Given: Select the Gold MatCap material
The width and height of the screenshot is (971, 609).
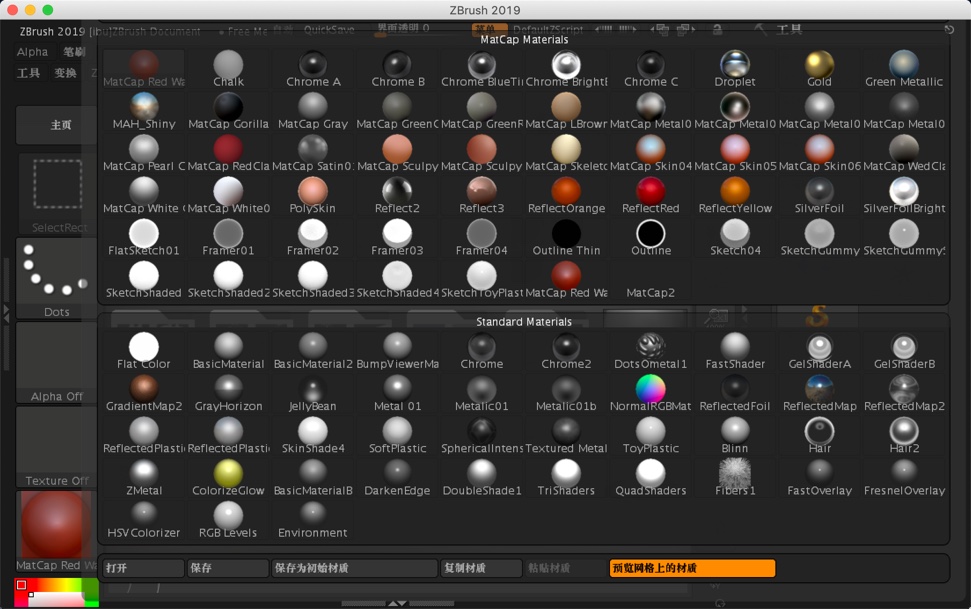Looking at the screenshot, I should click(817, 65).
